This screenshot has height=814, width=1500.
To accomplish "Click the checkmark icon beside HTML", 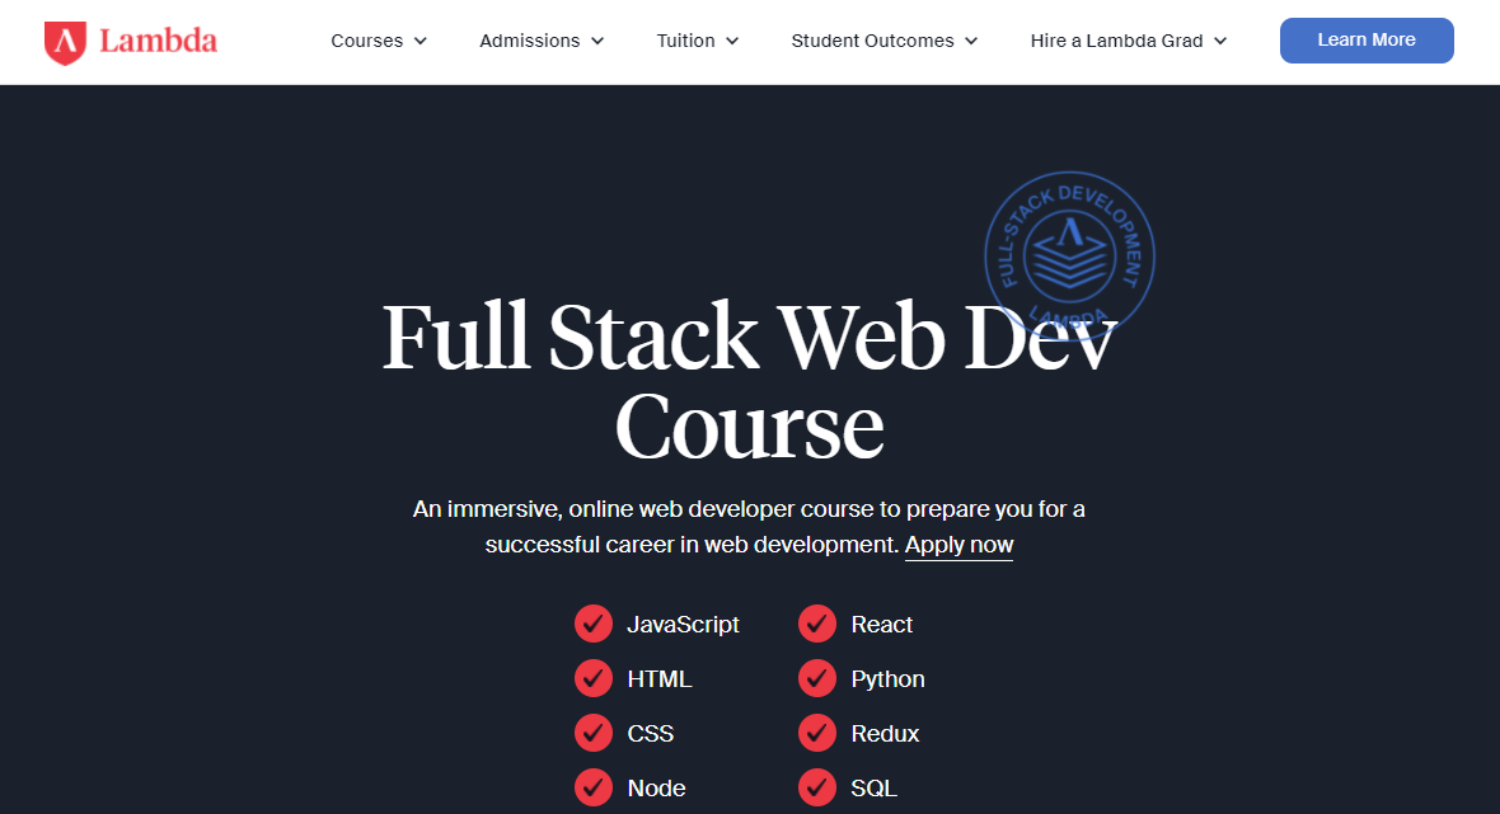I will (x=593, y=678).
